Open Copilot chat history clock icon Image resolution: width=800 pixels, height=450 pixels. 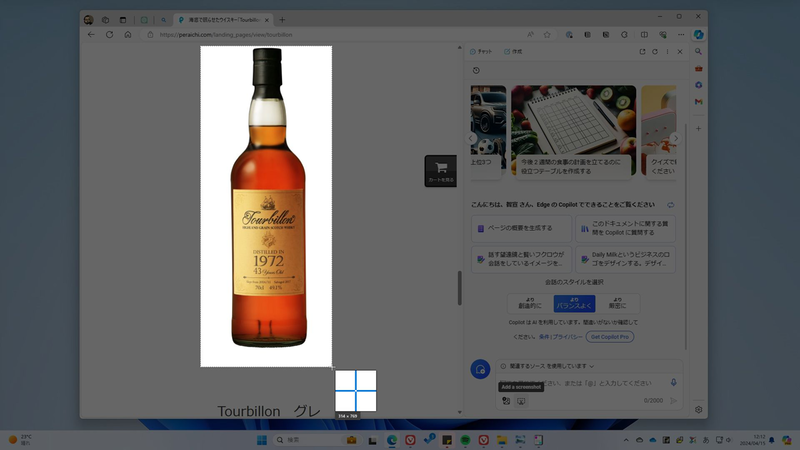476,70
